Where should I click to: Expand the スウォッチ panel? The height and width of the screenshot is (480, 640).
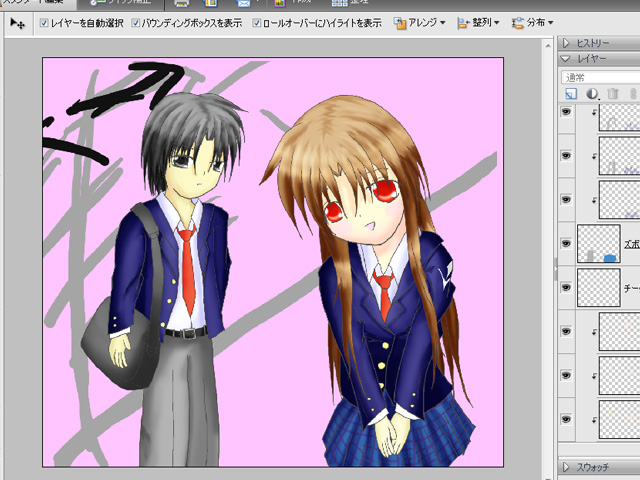click(566, 467)
